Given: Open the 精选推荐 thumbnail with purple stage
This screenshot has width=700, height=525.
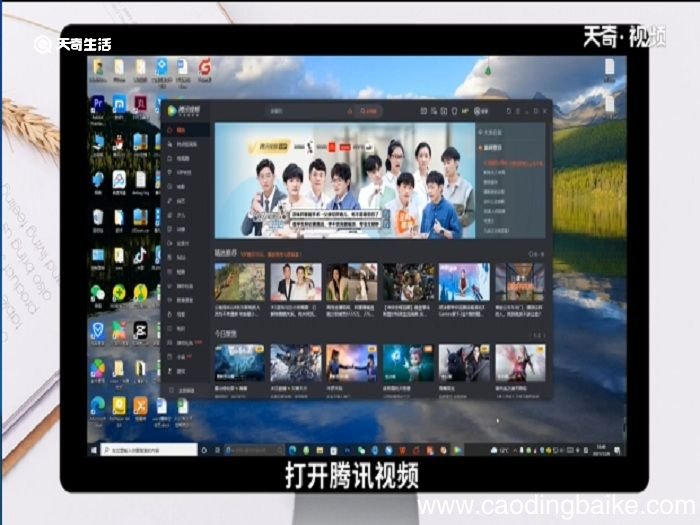Looking at the screenshot, I should pos(464,281).
